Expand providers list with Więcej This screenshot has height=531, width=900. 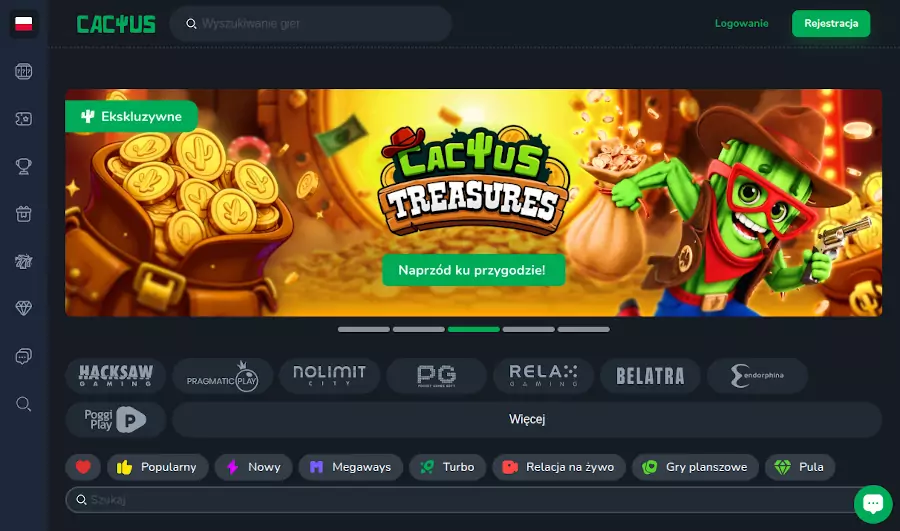[x=527, y=420]
